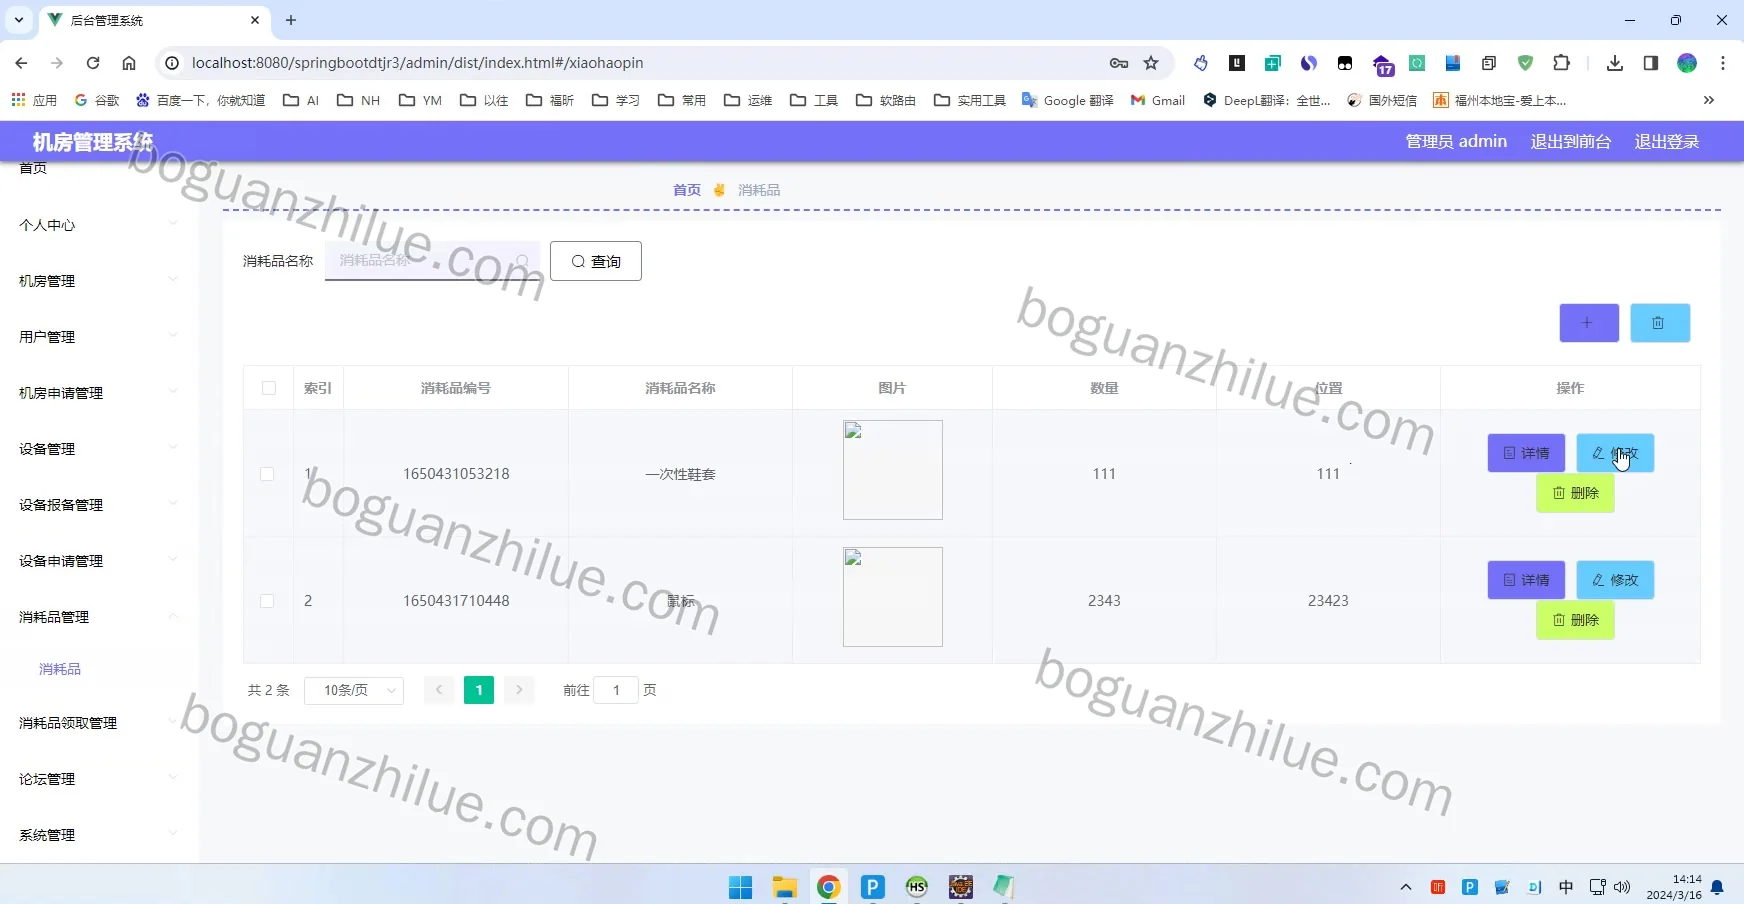Expand 个人中心 sidebar menu

point(99,225)
